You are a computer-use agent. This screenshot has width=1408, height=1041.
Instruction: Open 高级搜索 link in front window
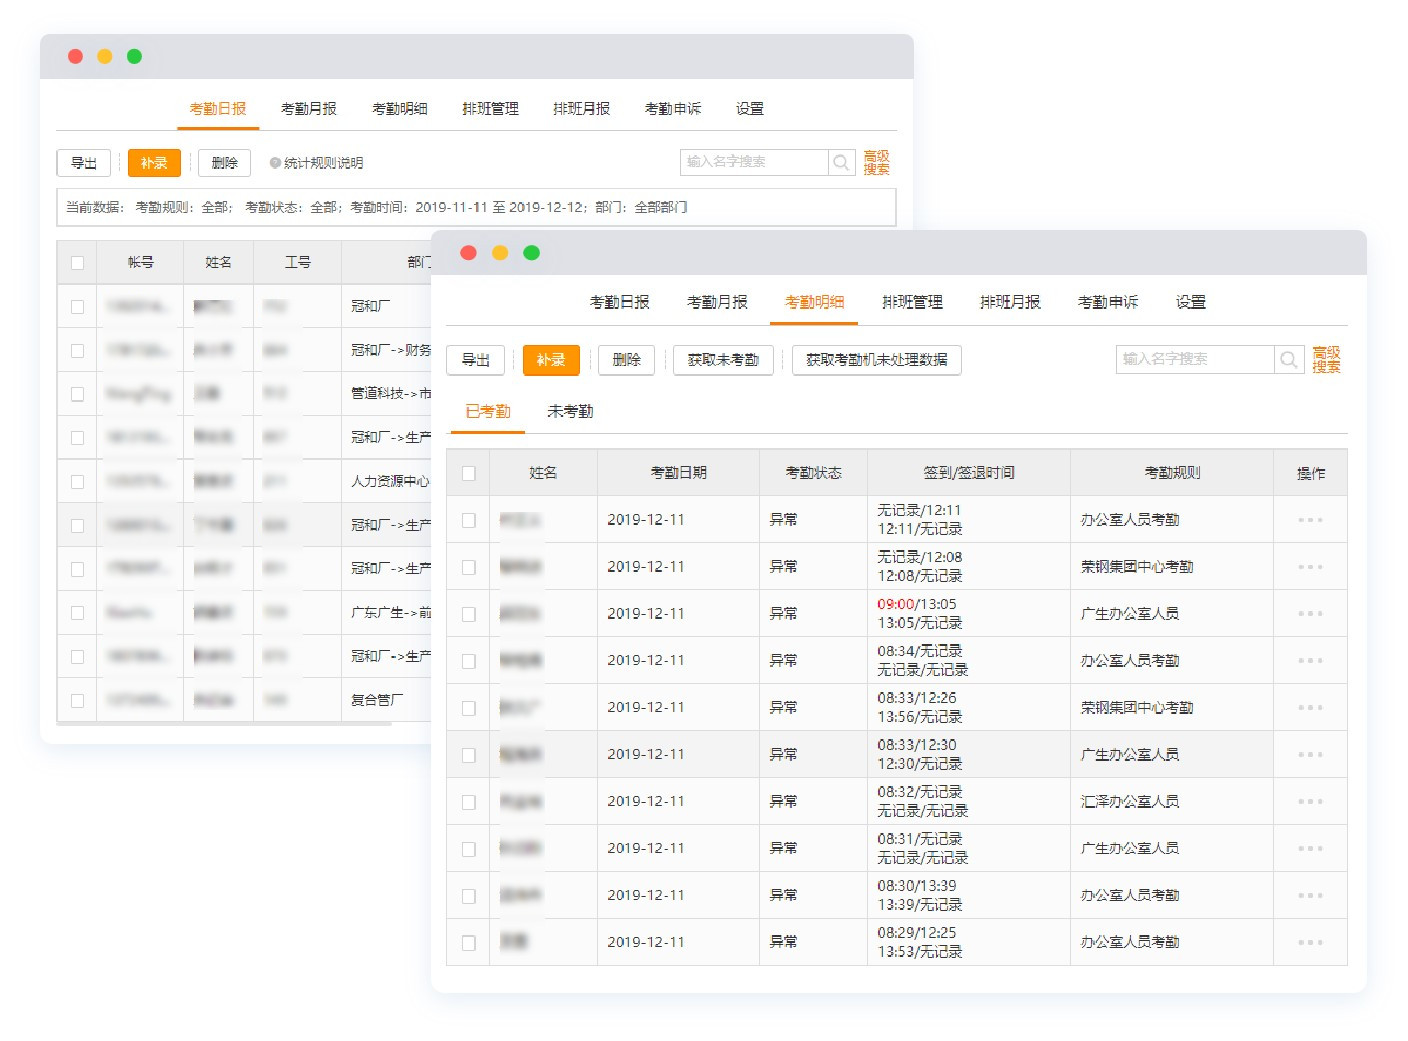coord(1326,360)
